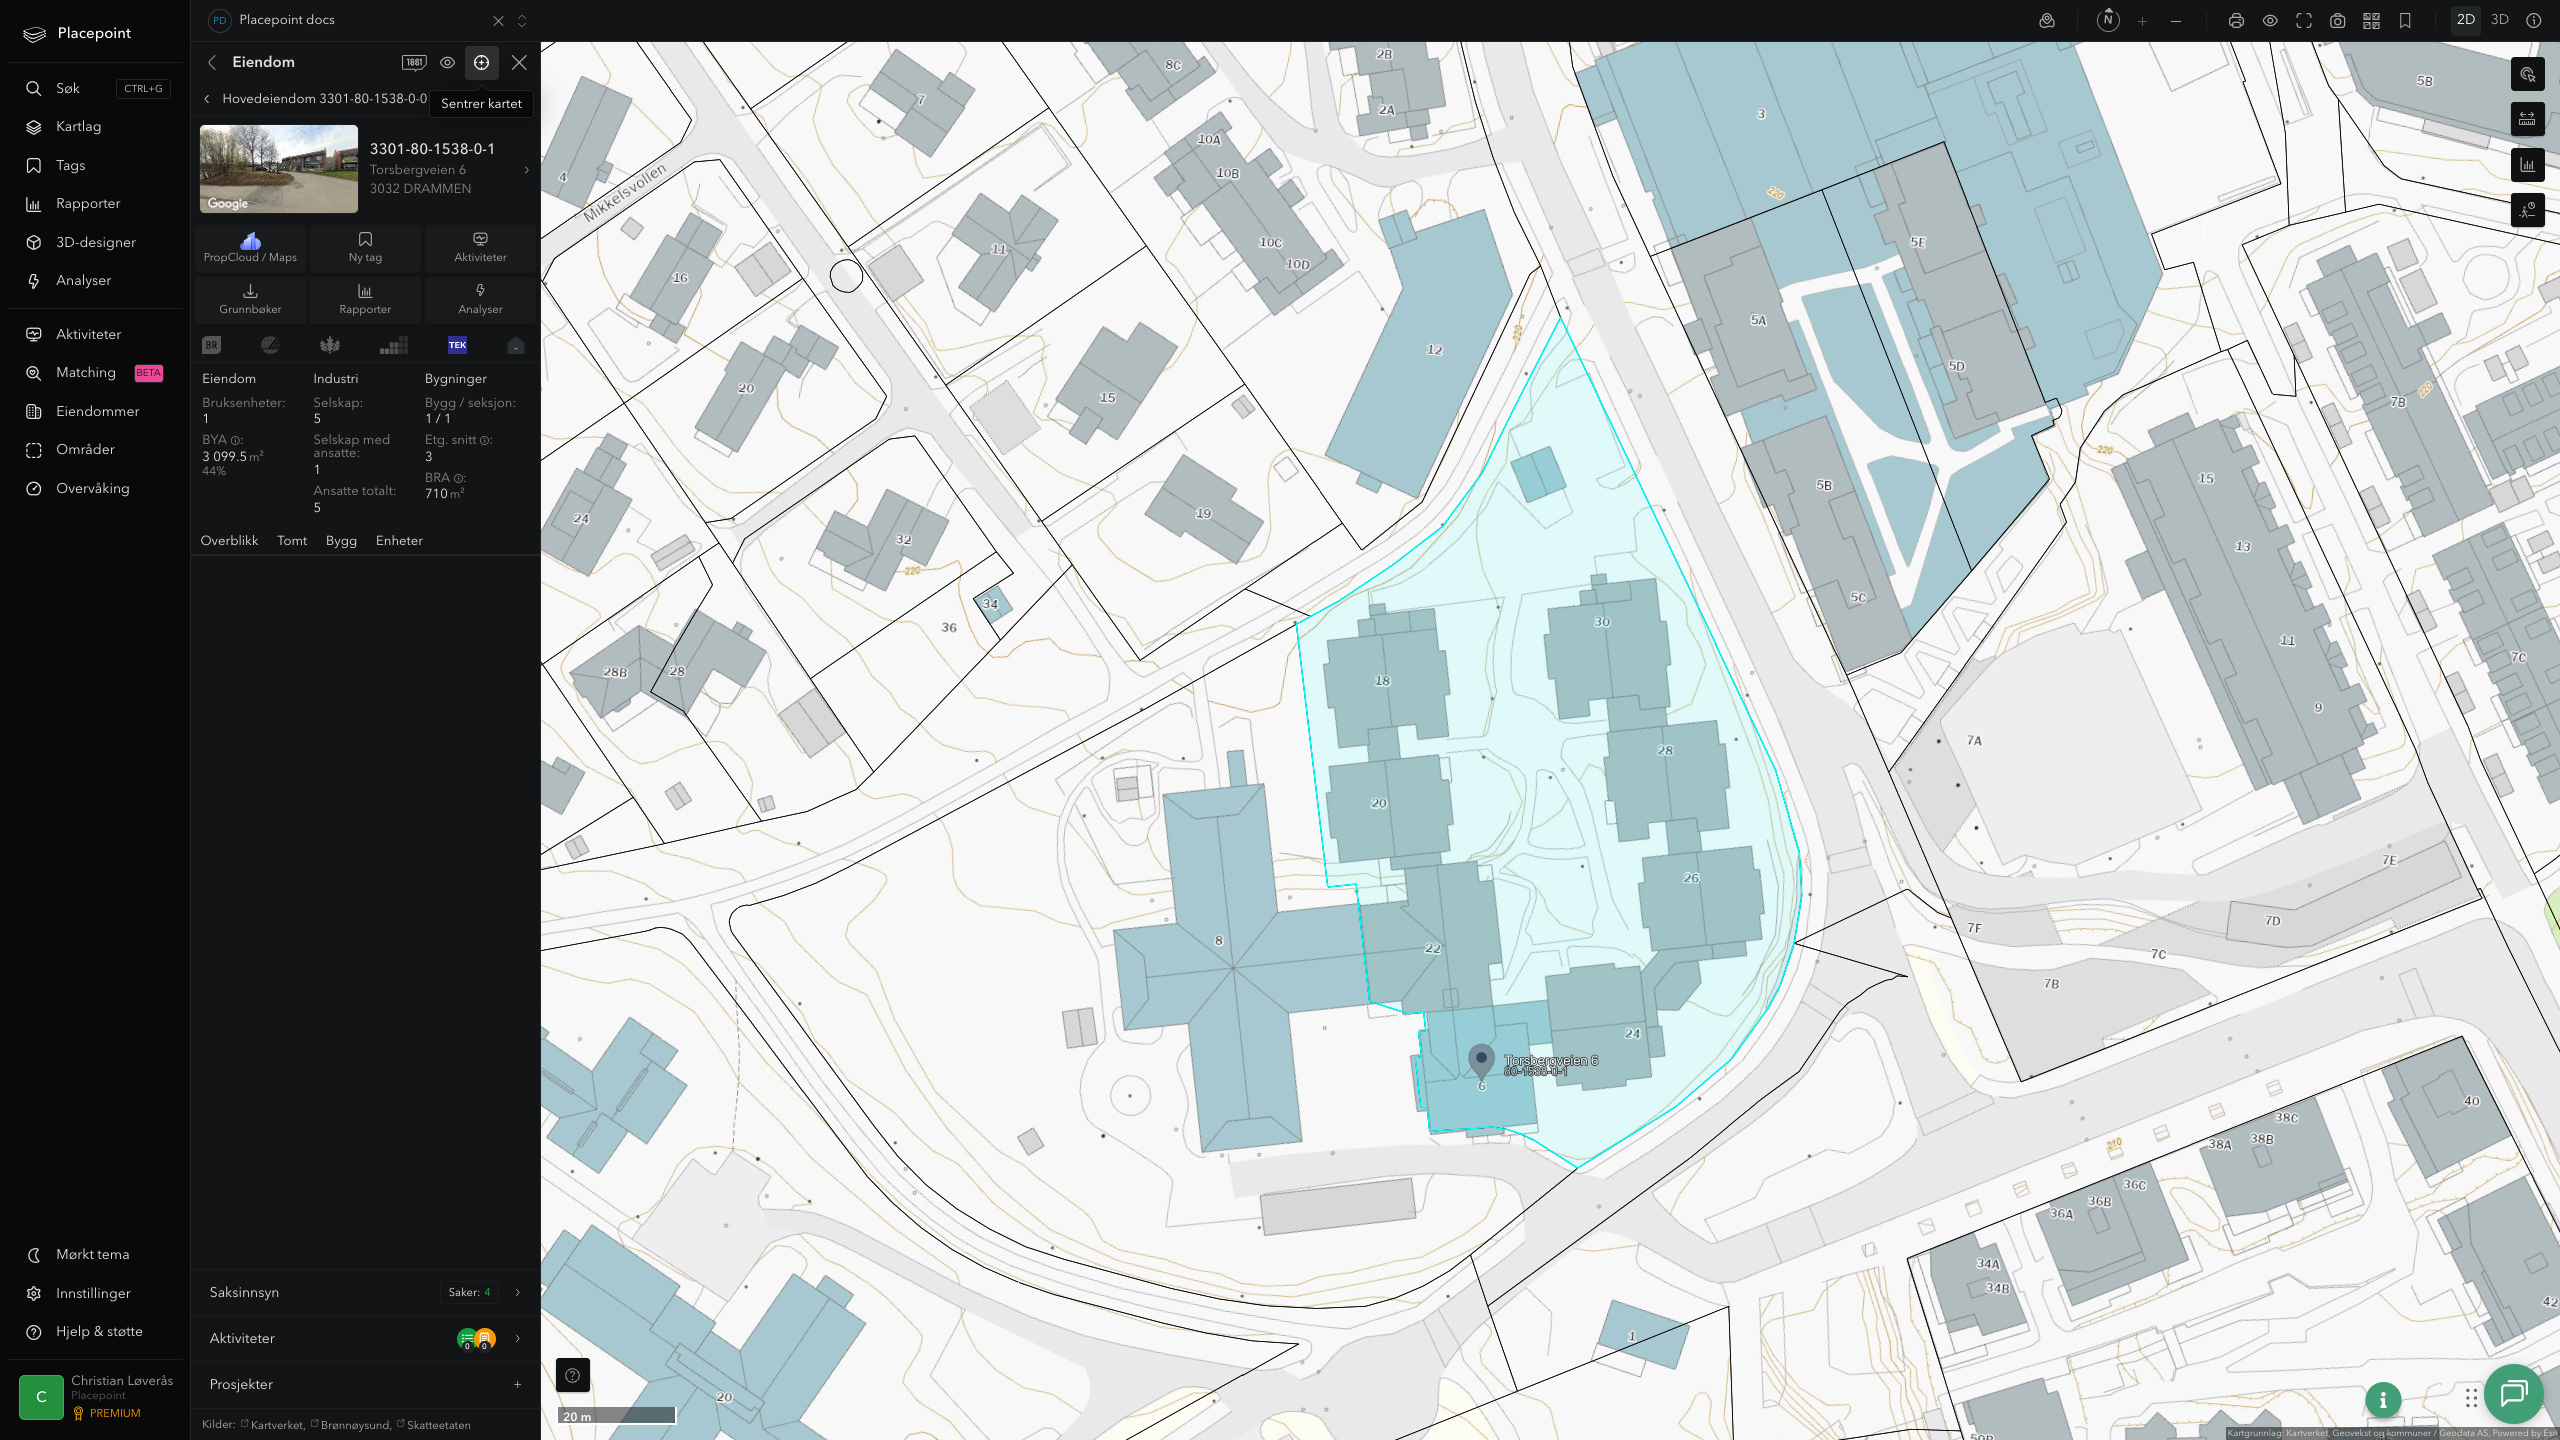The width and height of the screenshot is (2560, 1440).
Task: Expand property 3301-80-1538-0-1 details chevron
Action: (x=527, y=169)
